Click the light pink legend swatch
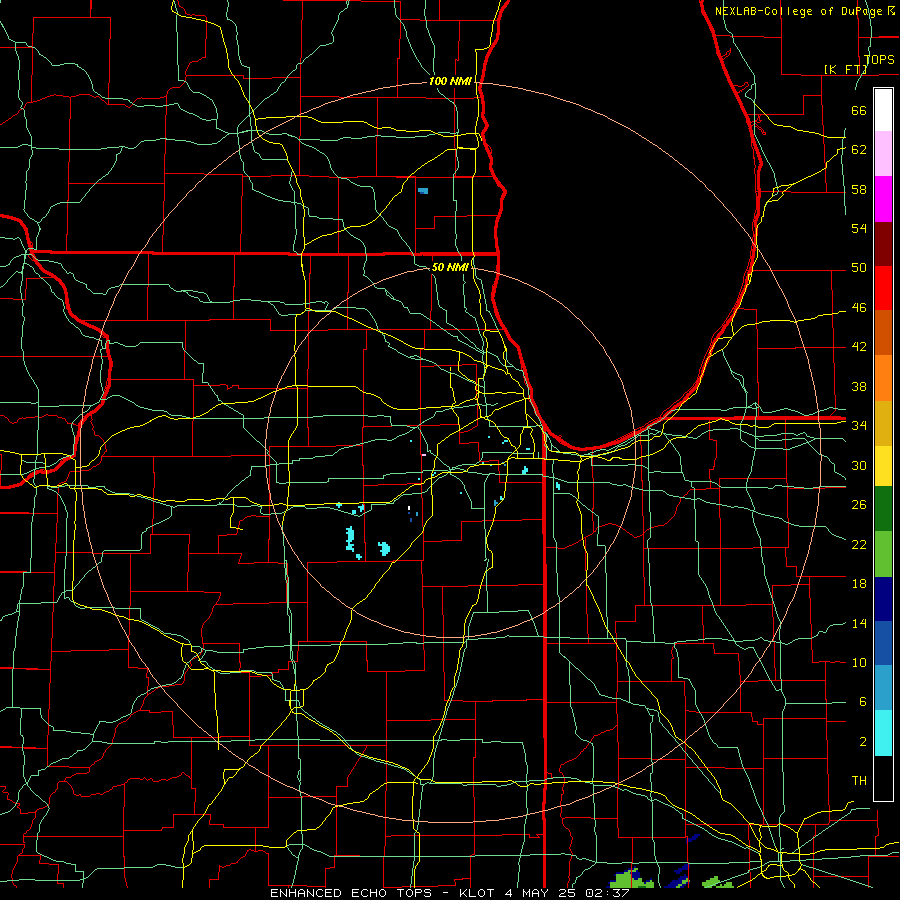Image resolution: width=900 pixels, height=900 pixels. point(883,154)
